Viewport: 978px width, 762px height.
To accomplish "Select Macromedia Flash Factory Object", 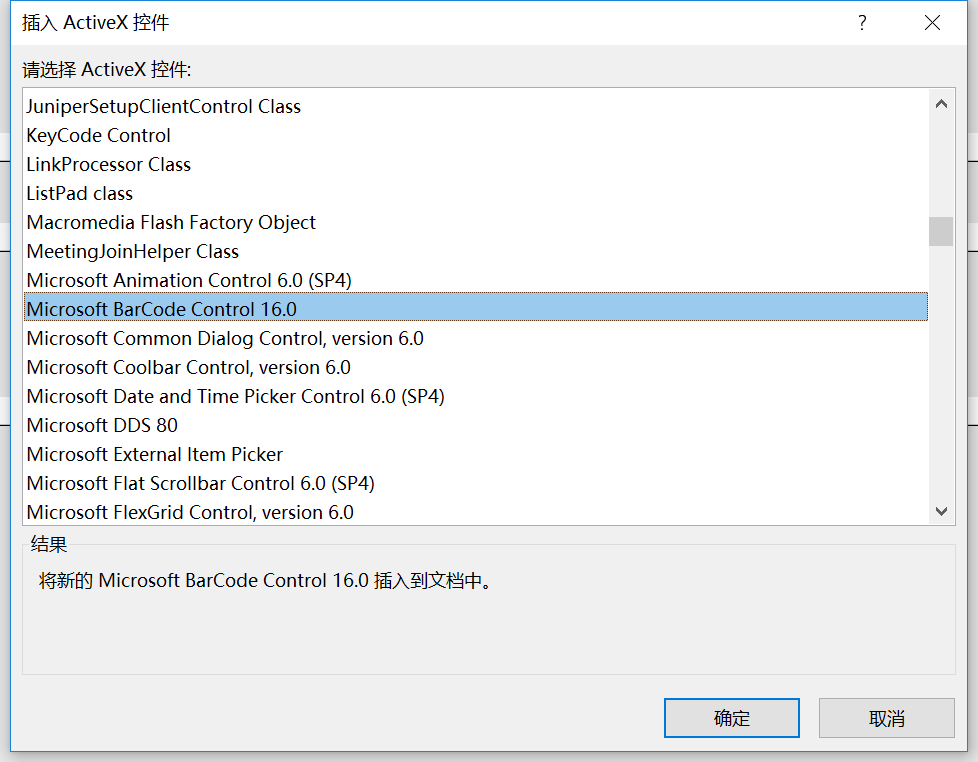I will (x=476, y=223).
